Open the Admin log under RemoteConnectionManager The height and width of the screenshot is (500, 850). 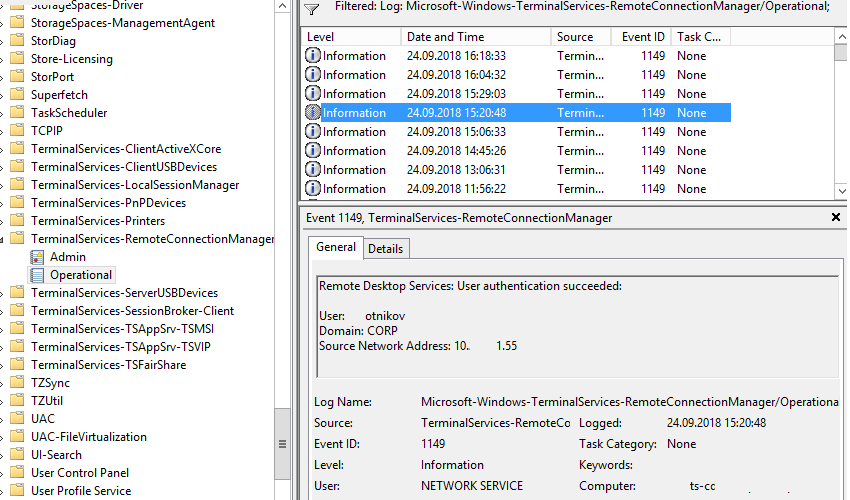coord(67,257)
